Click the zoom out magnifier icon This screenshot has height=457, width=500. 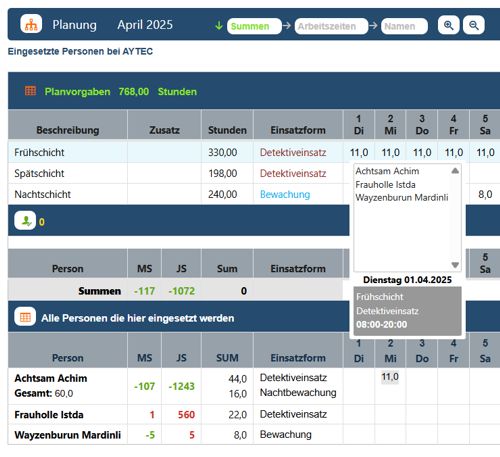click(473, 25)
